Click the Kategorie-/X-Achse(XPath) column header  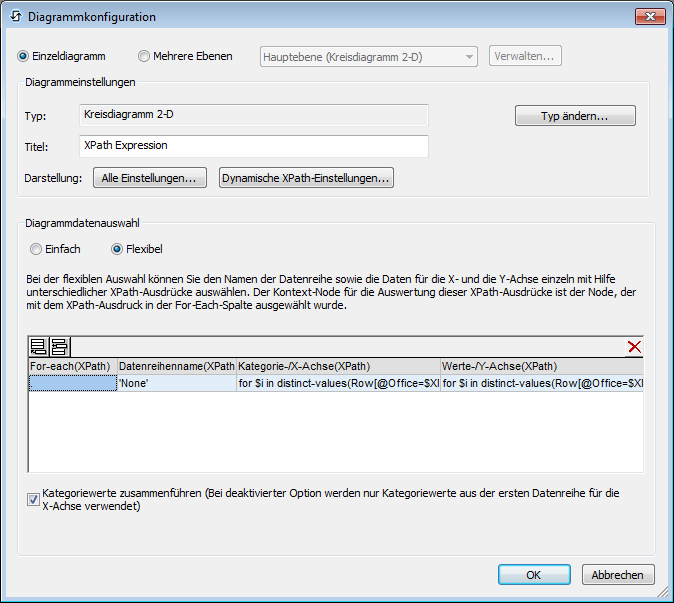coord(338,366)
